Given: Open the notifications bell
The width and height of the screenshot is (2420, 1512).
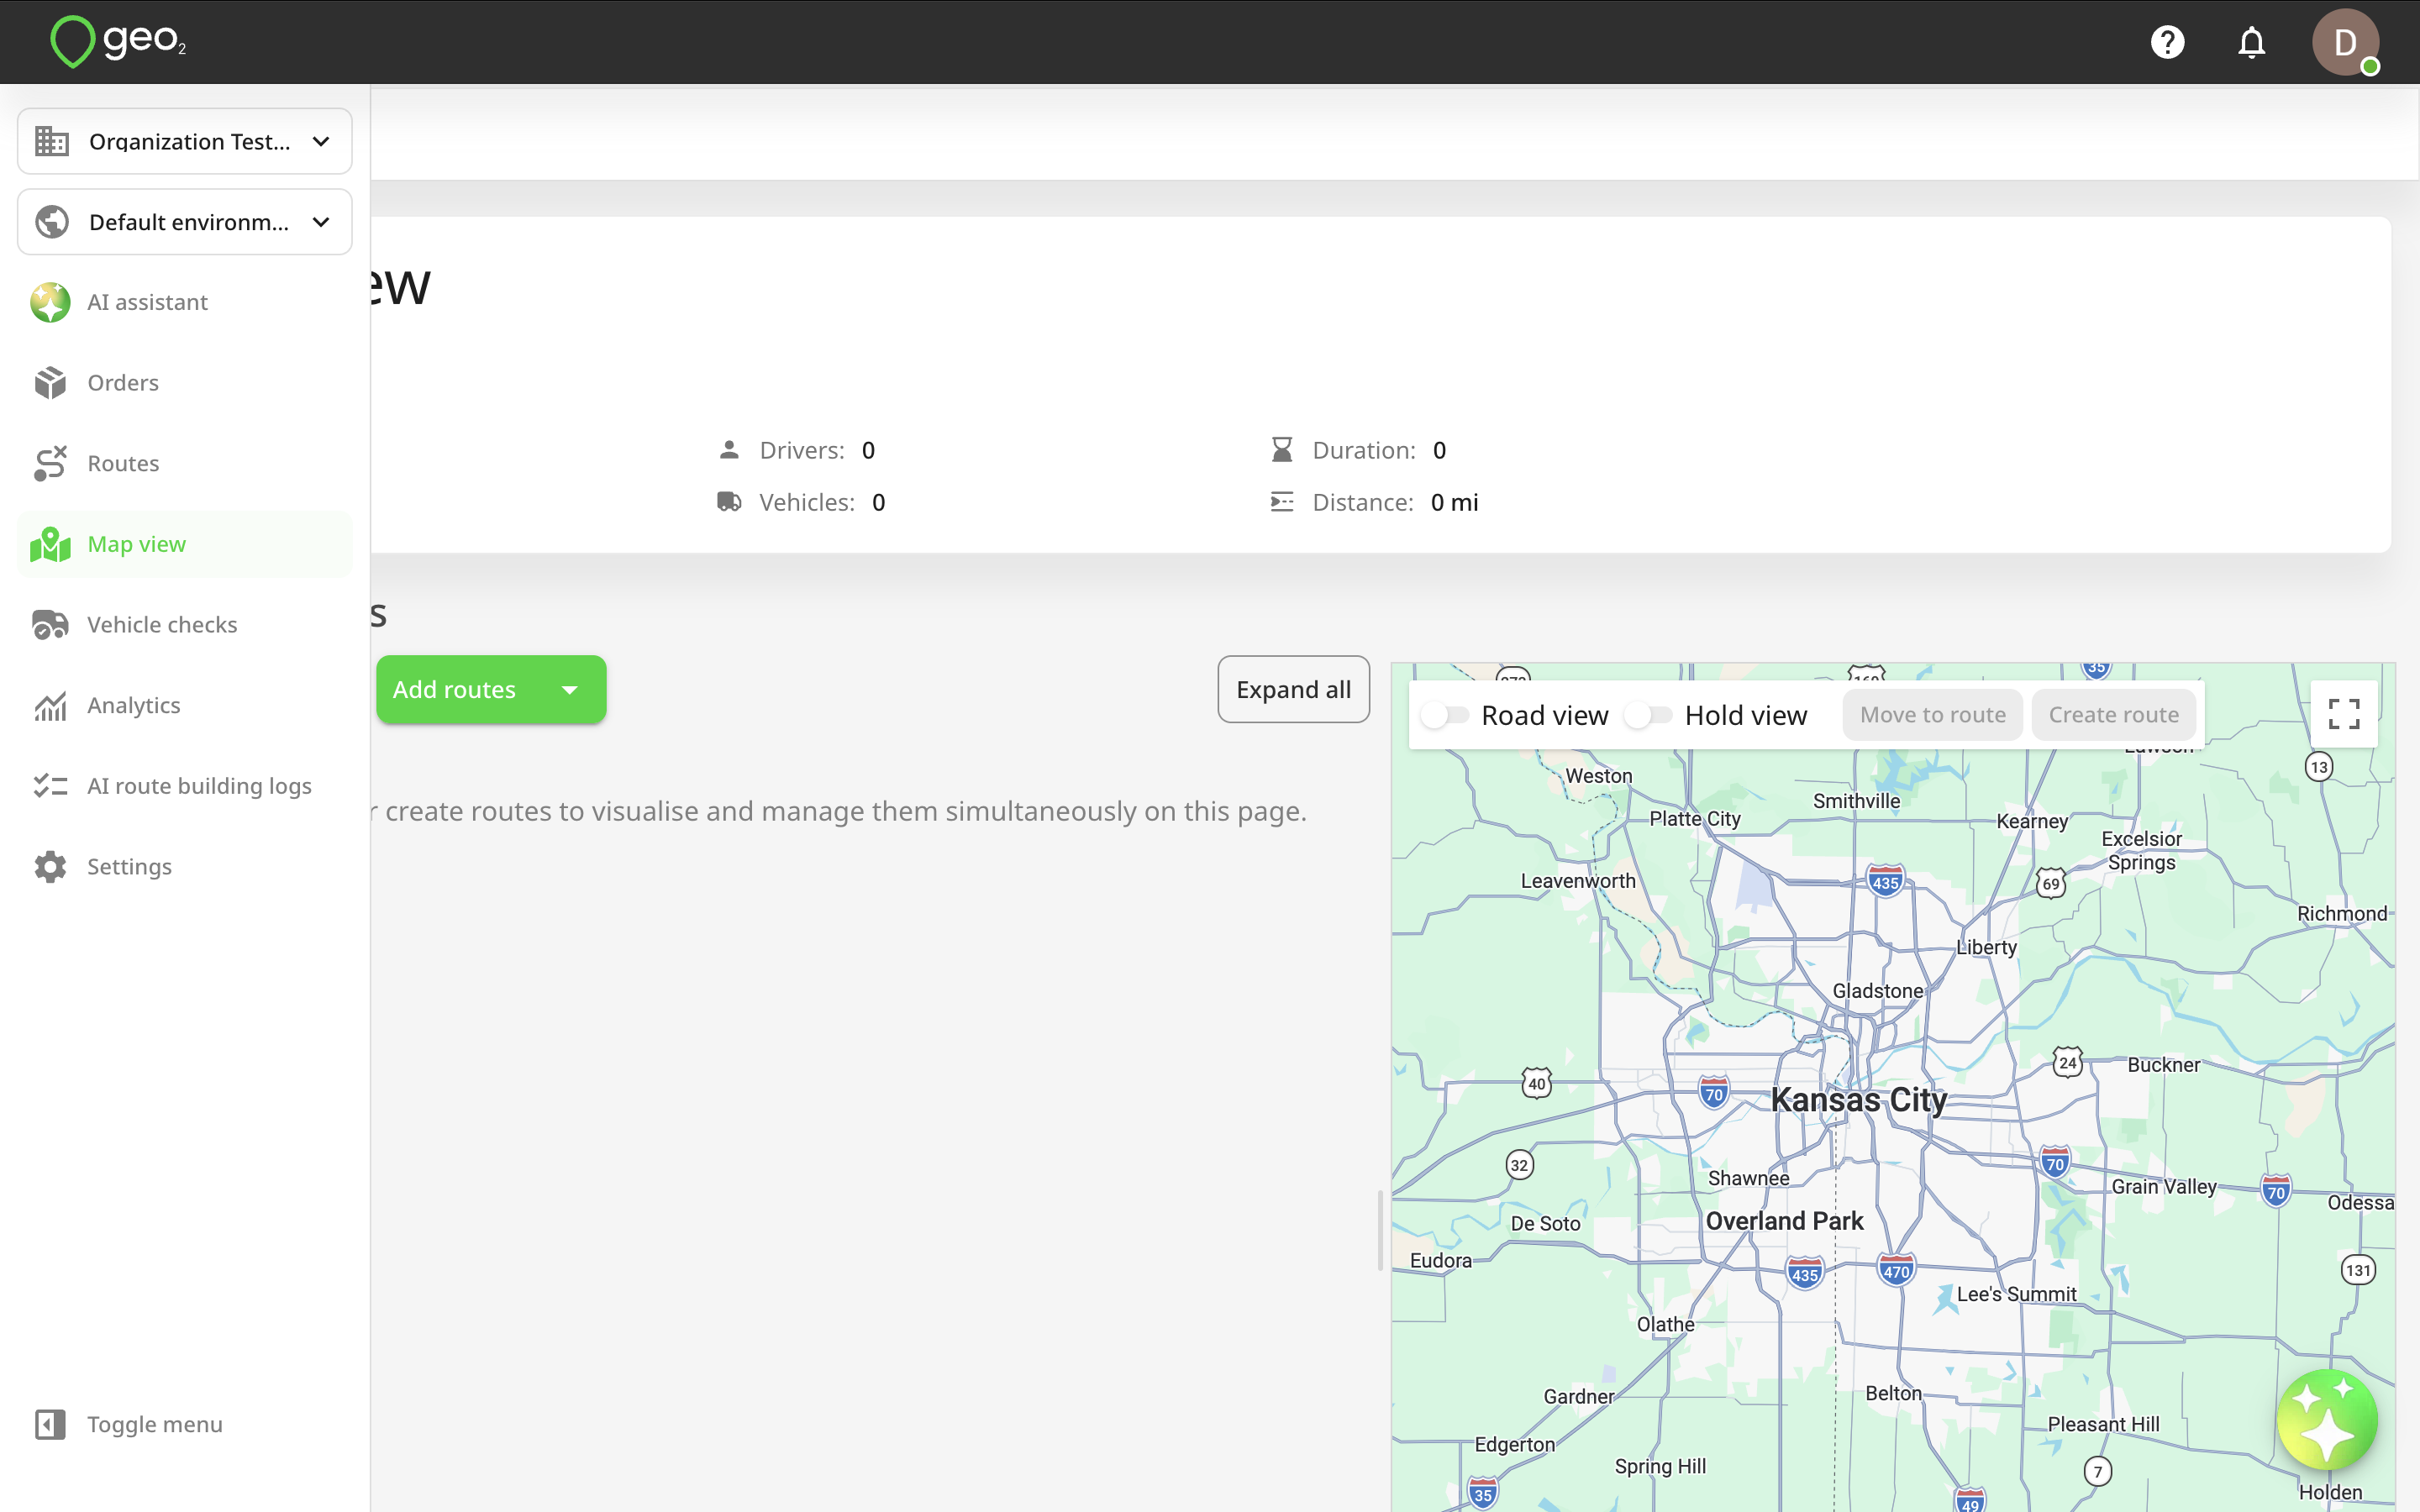Looking at the screenshot, I should [2251, 42].
